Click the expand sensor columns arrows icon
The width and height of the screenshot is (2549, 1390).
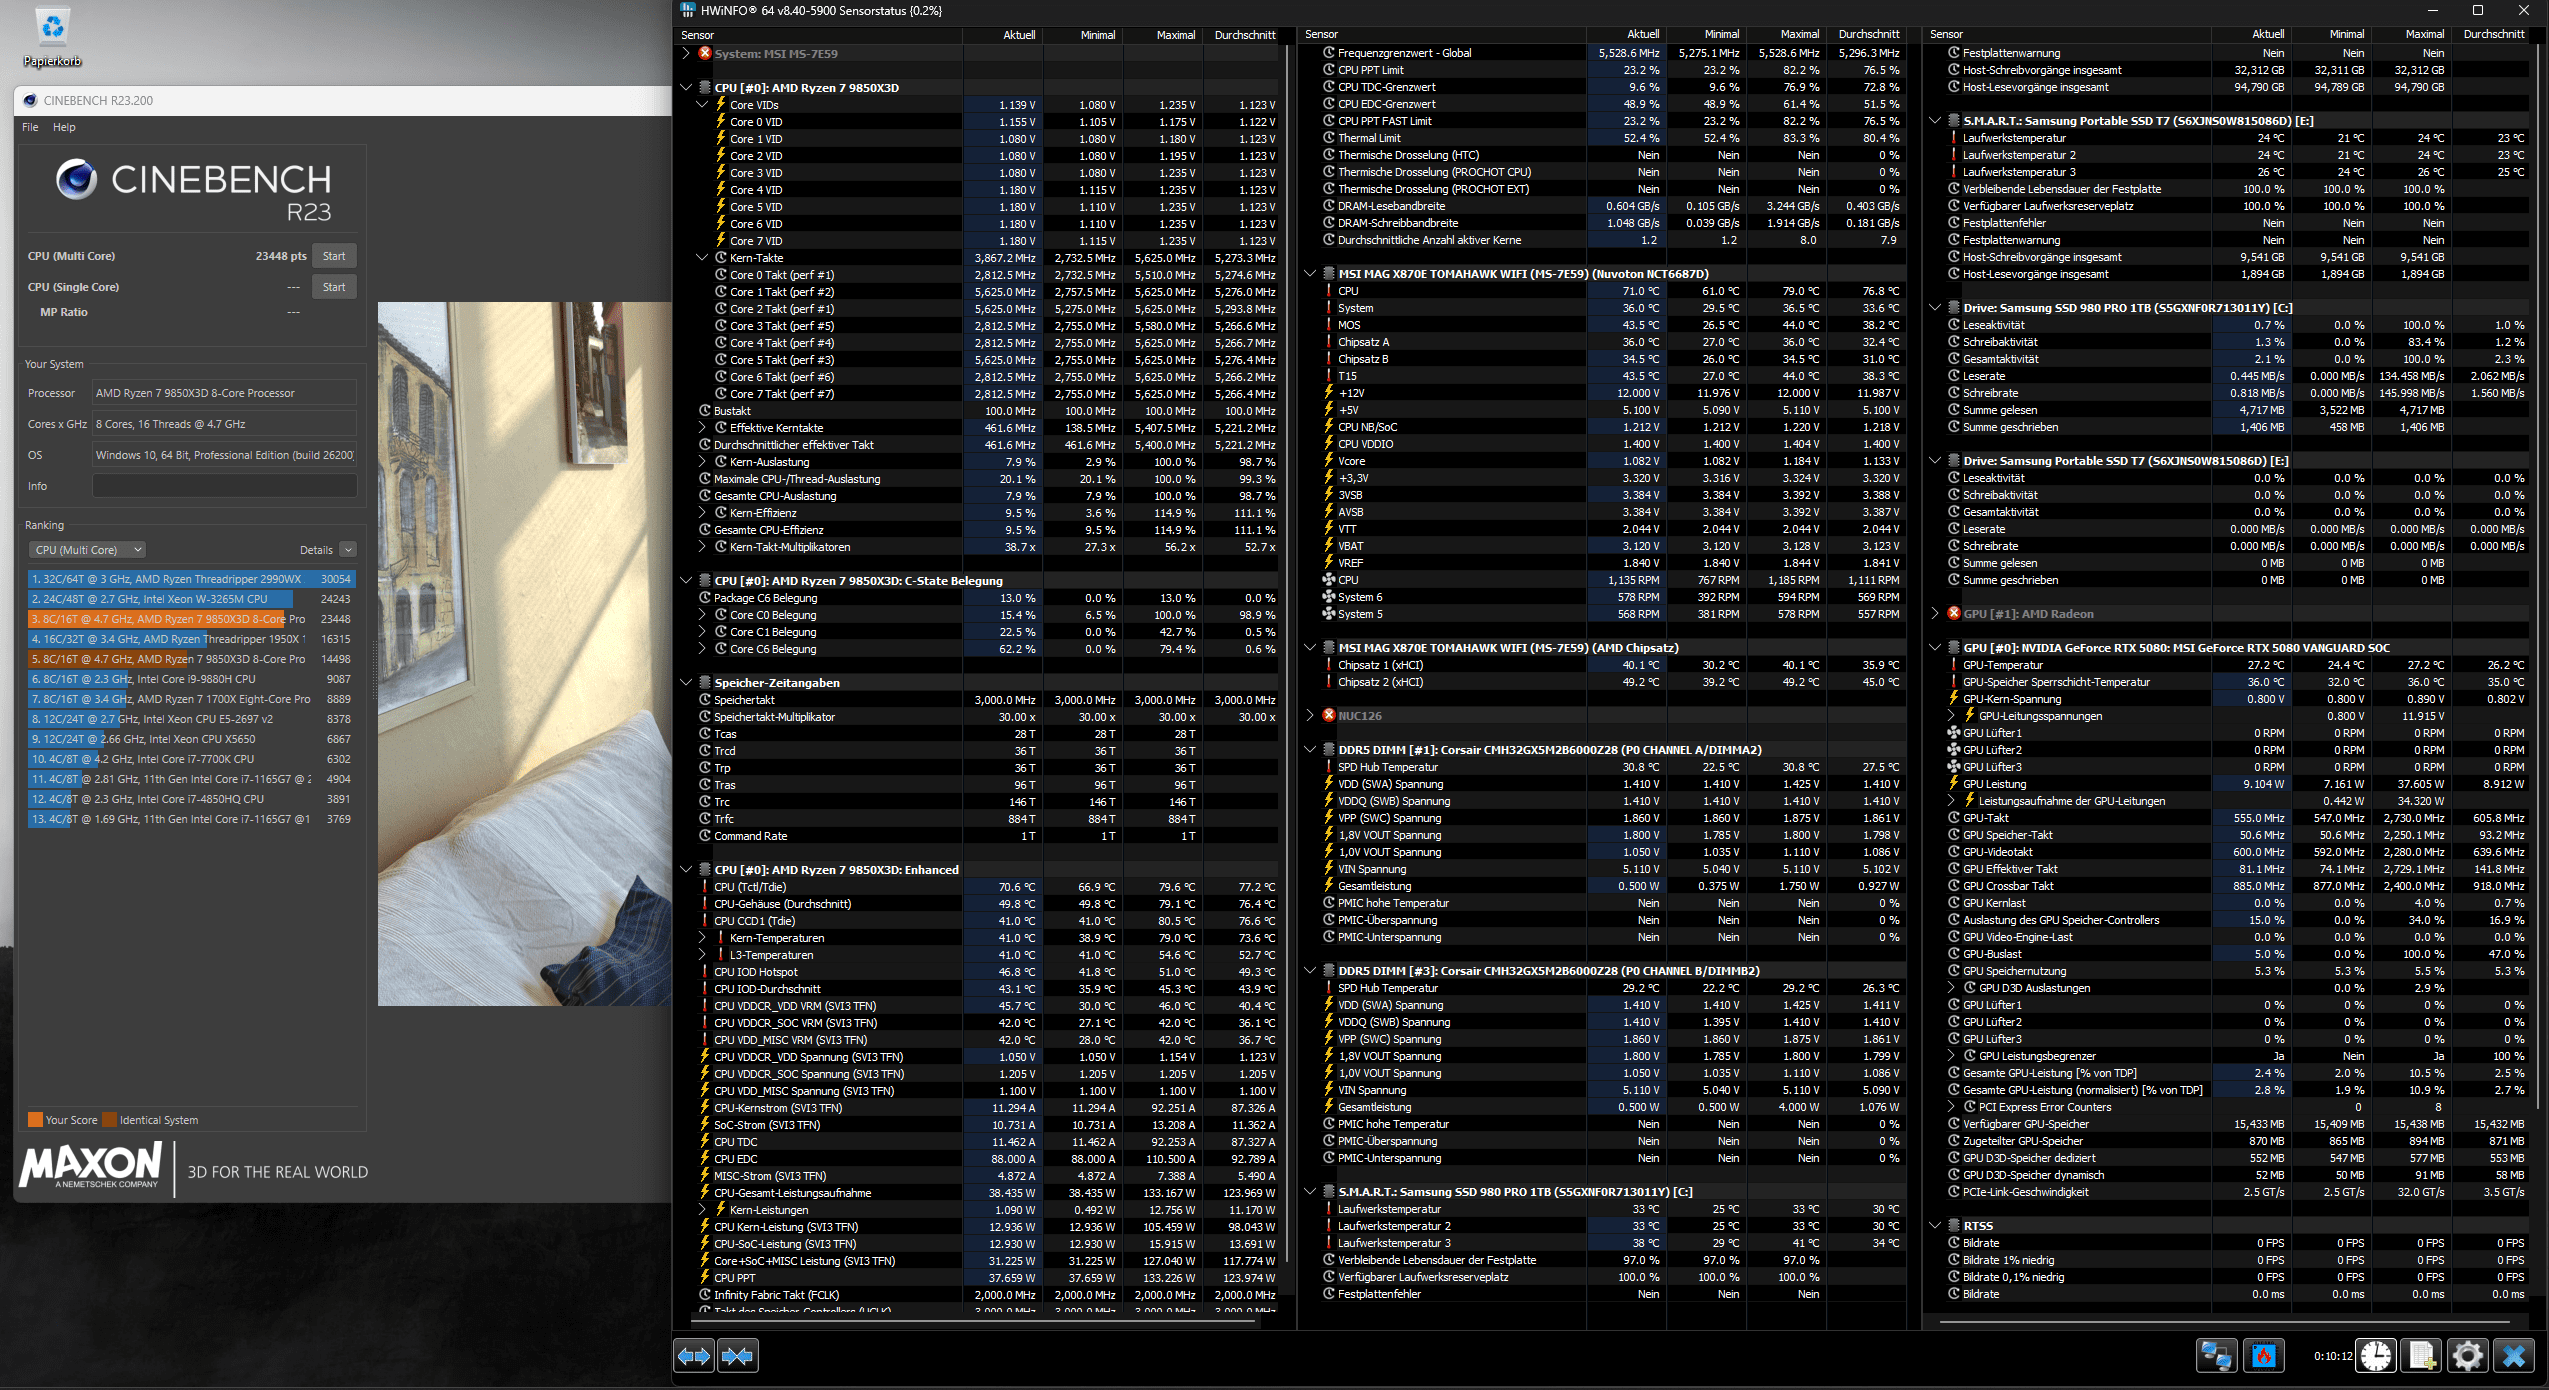694,1356
